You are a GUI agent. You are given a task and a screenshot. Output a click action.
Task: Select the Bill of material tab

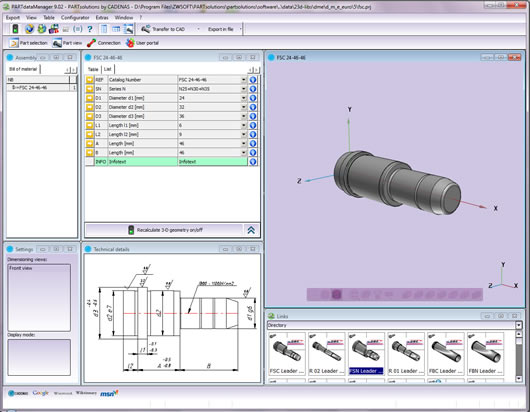(23, 69)
